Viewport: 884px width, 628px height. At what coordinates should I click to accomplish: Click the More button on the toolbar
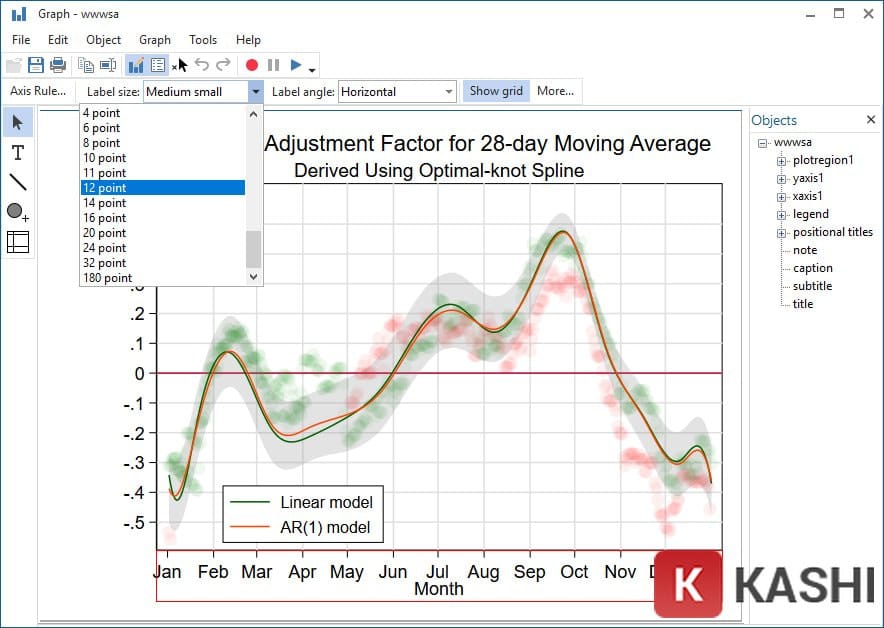point(556,90)
